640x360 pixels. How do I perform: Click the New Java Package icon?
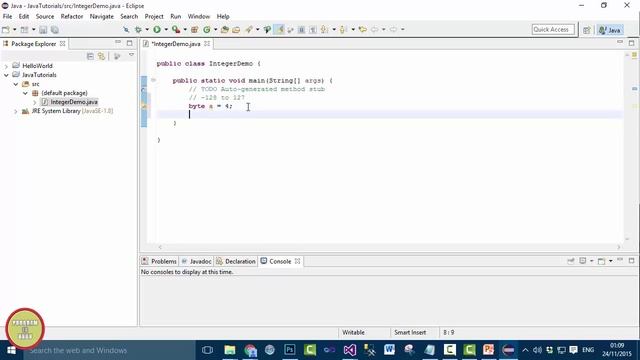tap(195, 30)
